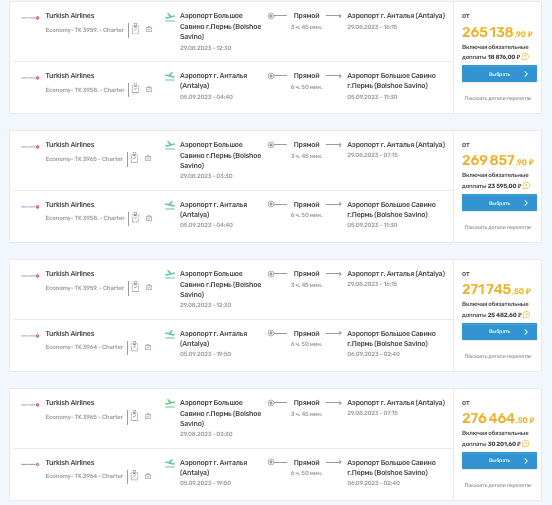This screenshot has height=505, width=552.
Task: Open the surcharge info icon next to 18 876,00 ₽
Action: pyautogui.click(x=525, y=57)
